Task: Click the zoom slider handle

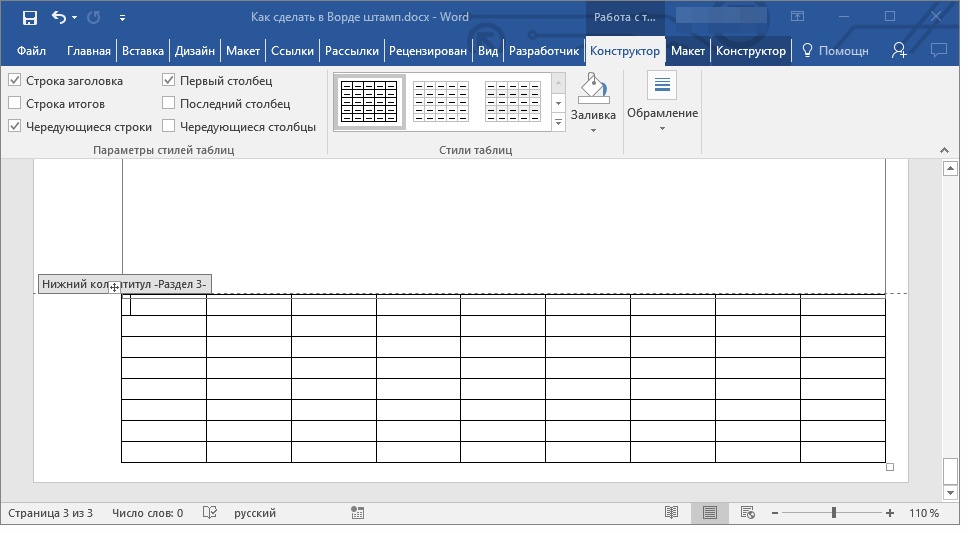Action: 834,513
